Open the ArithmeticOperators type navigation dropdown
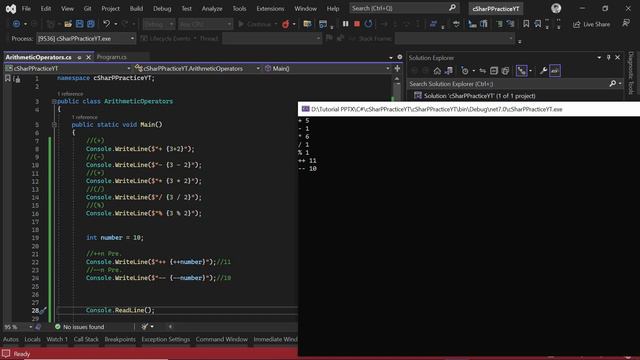This screenshot has width=640, height=360. [198, 69]
